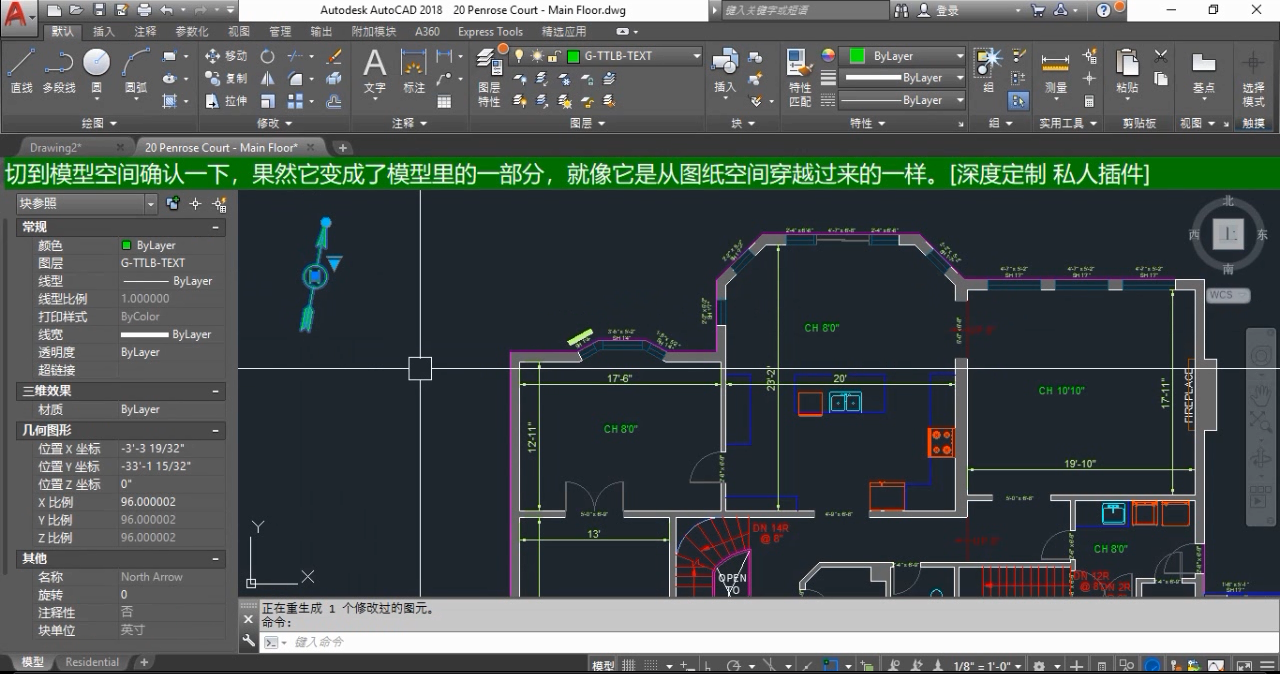This screenshot has height=674, width=1280.
Task: Expand the Annotation (注释) panel
Action: 409,123
